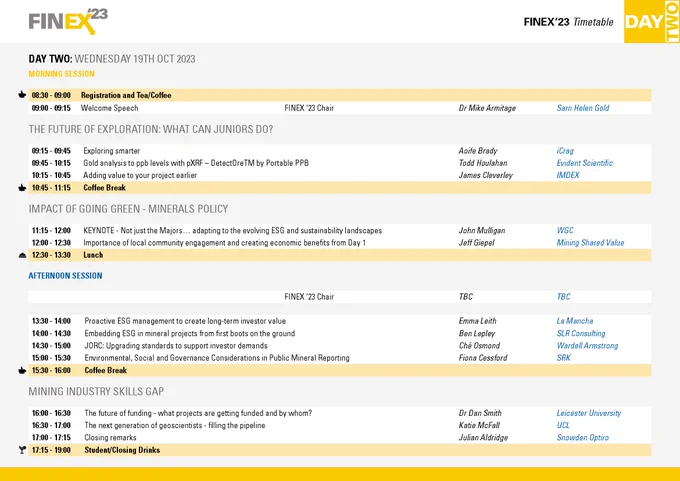Click speaker name Emma Leith
This screenshot has width=680, height=481.
click(x=477, y=321)
